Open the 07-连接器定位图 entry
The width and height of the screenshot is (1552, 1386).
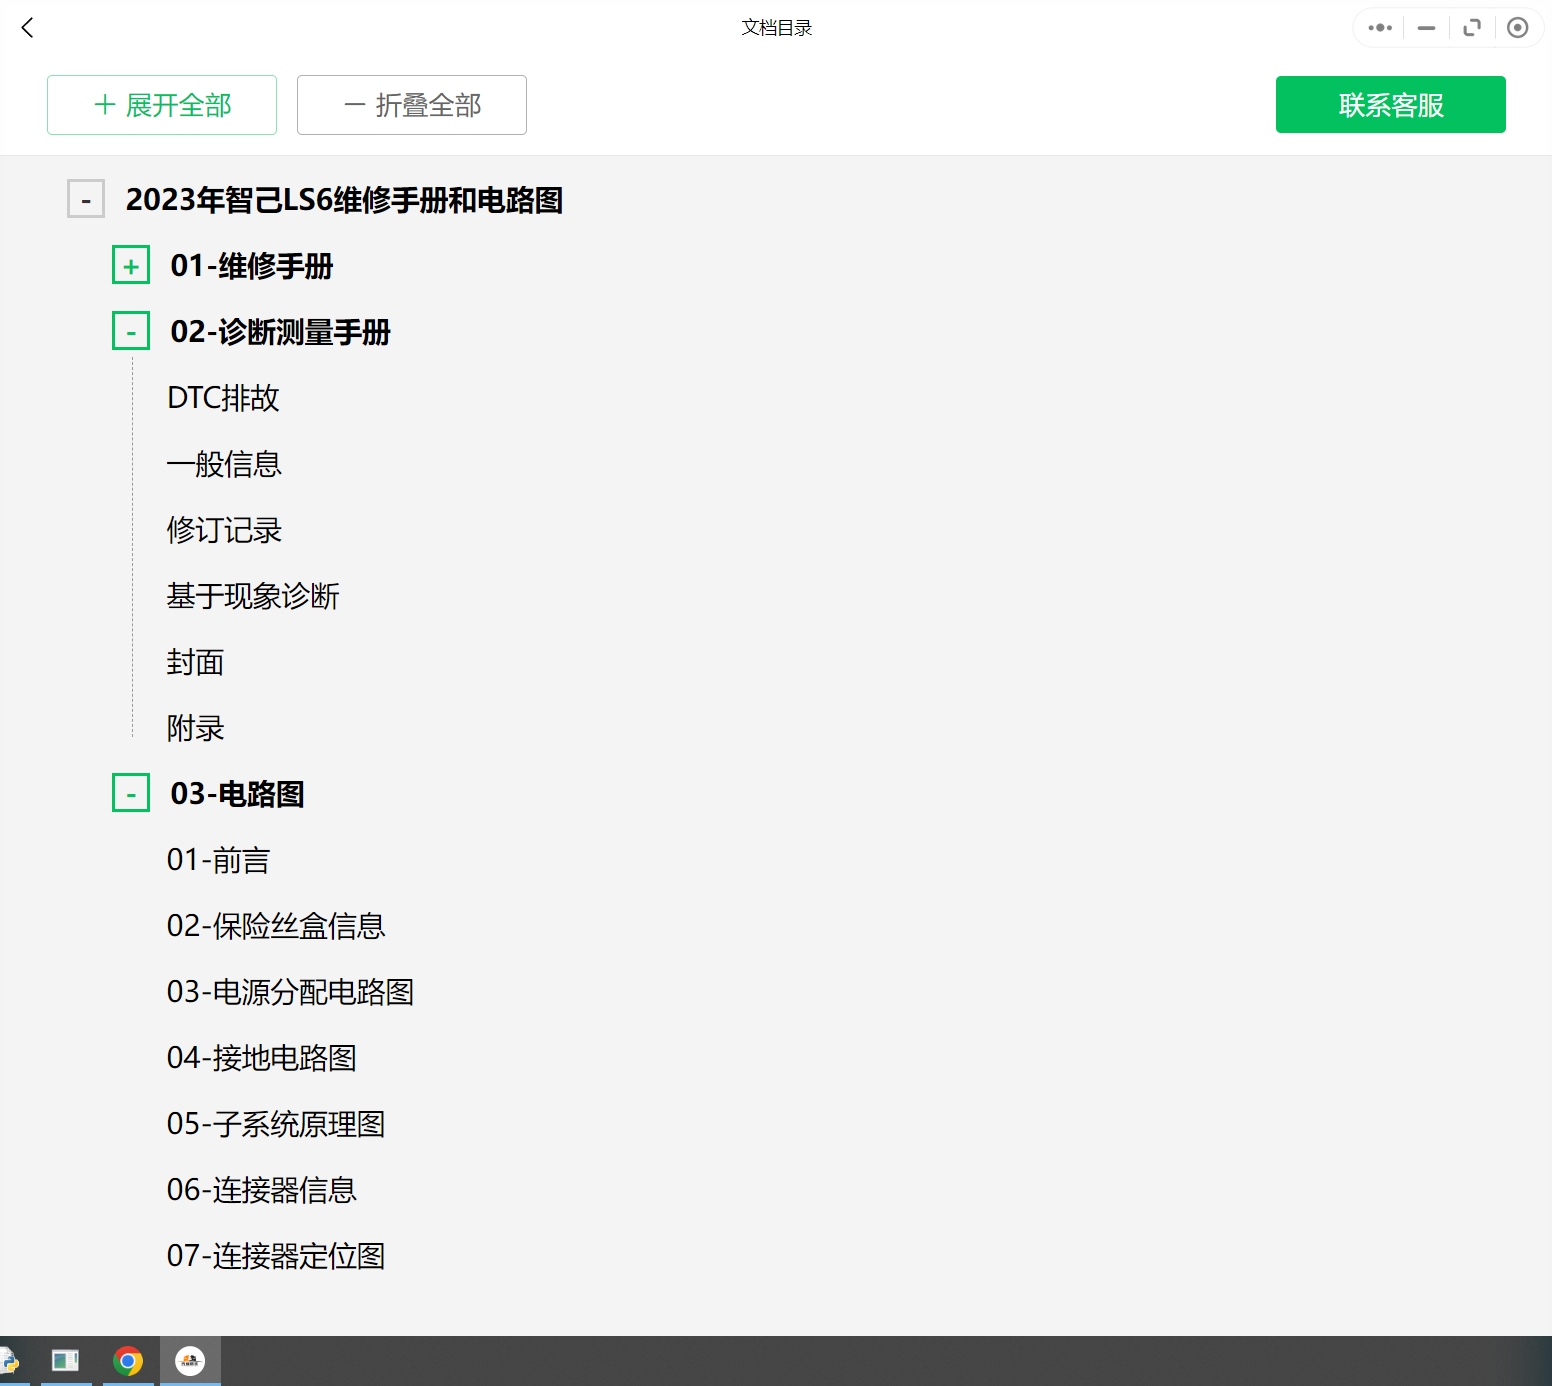coord(276,1255)
